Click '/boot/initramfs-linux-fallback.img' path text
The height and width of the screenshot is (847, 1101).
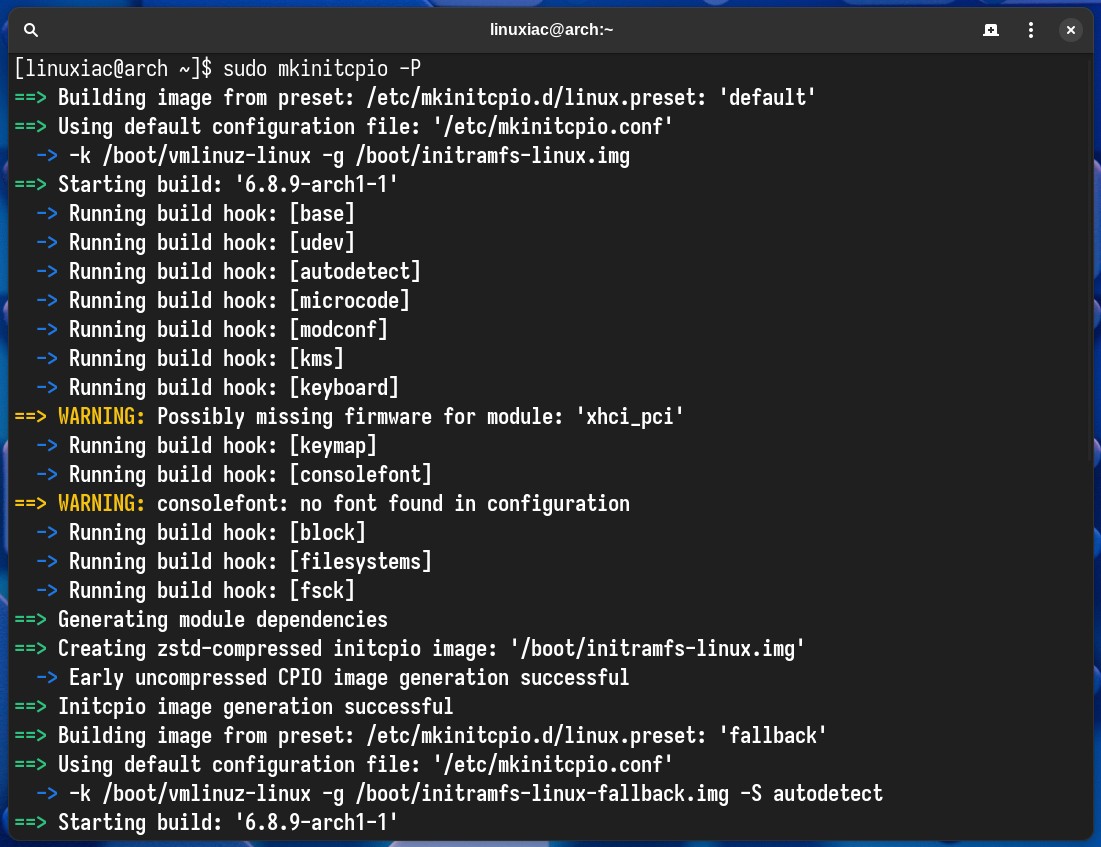(x=542, y=794)
